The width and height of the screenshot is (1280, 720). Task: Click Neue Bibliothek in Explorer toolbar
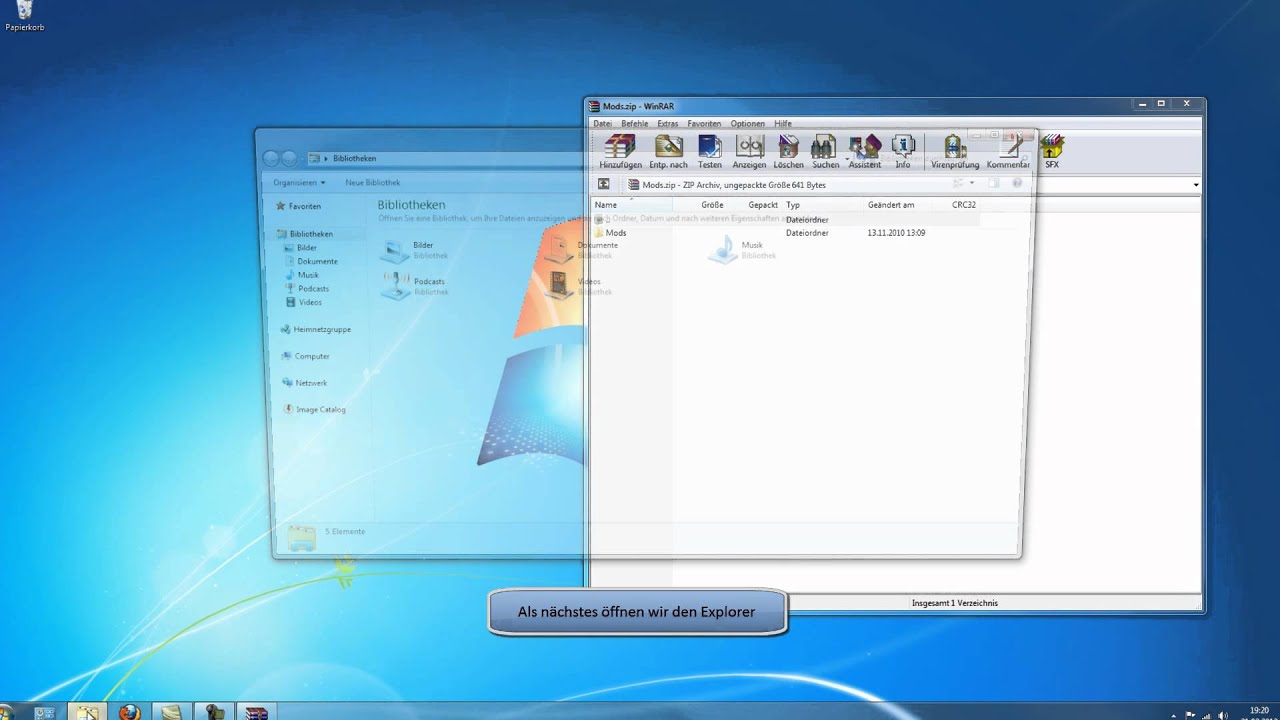pos(372,183)
